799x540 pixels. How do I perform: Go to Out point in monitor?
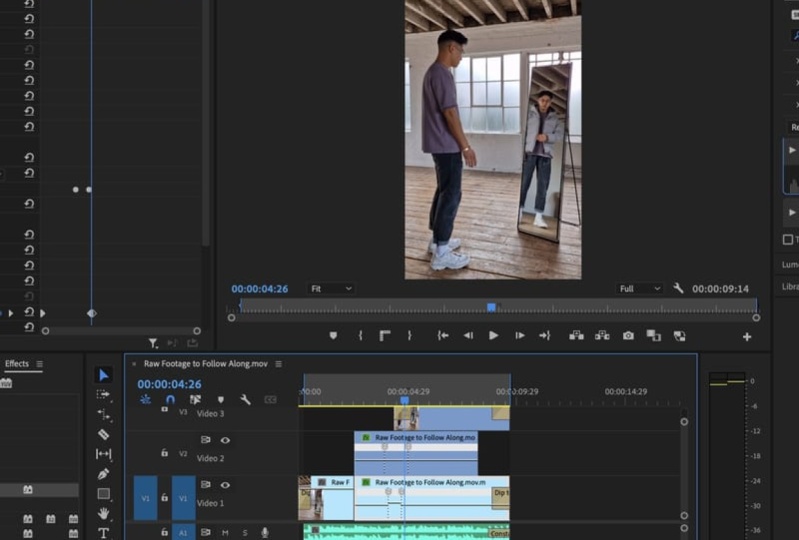(544, 336)
